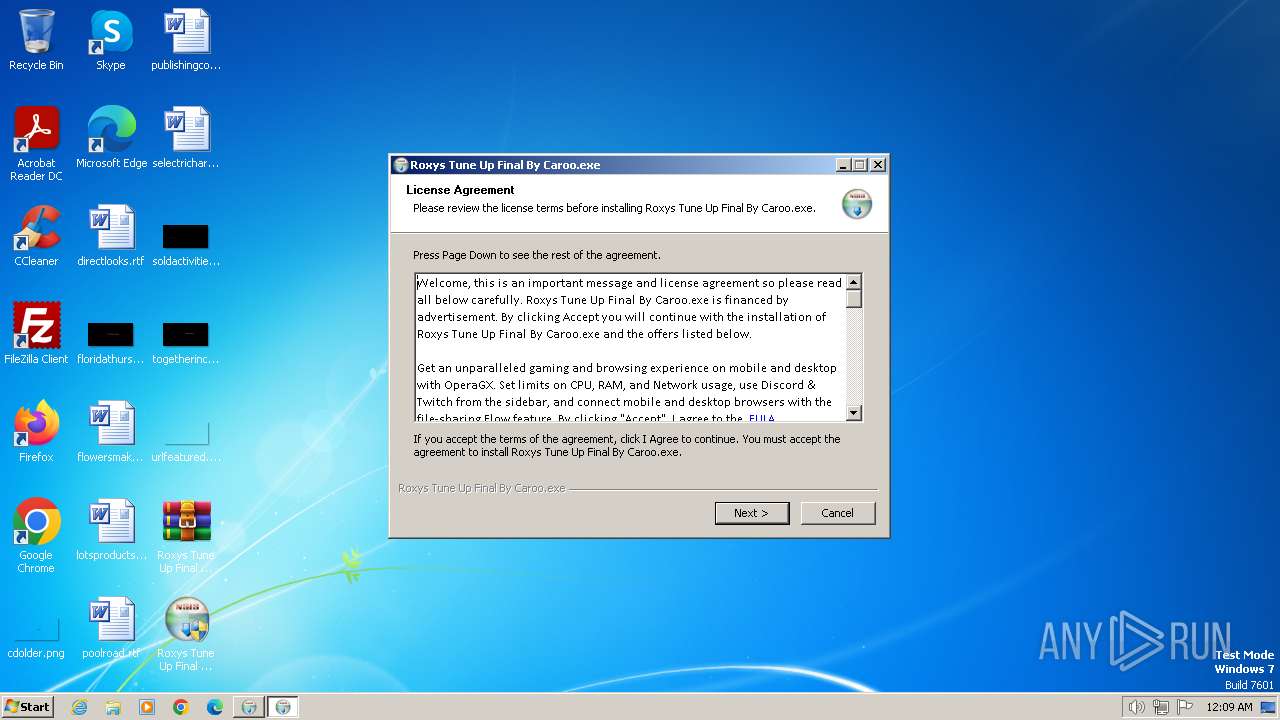This screenshot has width=1280, height=720.
Task: Select the floridathurs file icon
Action: [111, 342]
